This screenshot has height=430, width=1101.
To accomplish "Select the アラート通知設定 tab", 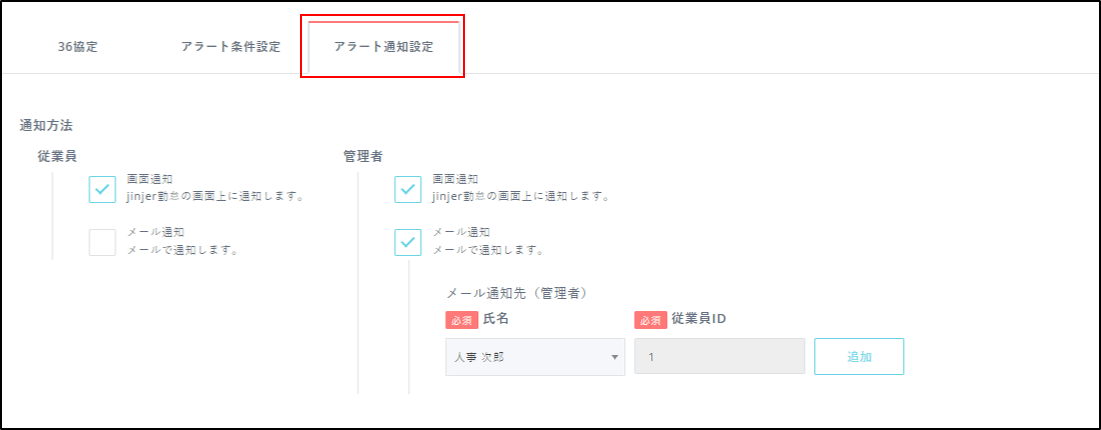I will [x=384, y=47].
